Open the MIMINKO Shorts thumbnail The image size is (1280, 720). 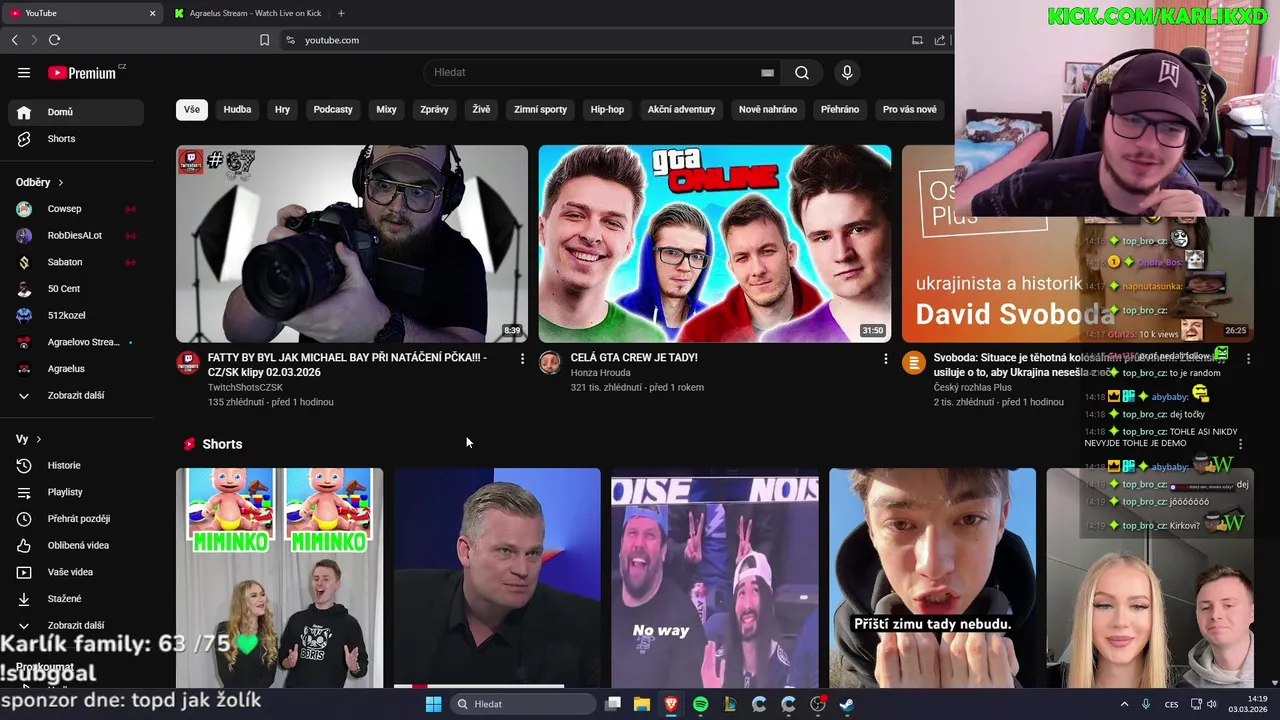point(279,578)
